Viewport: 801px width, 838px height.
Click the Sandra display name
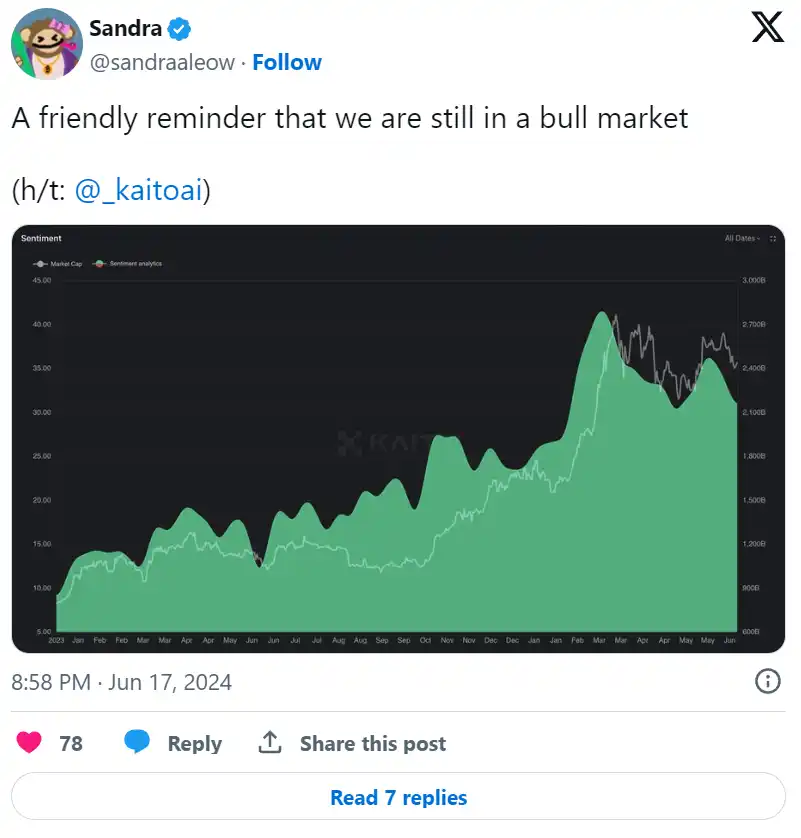[x=125, y=28]
